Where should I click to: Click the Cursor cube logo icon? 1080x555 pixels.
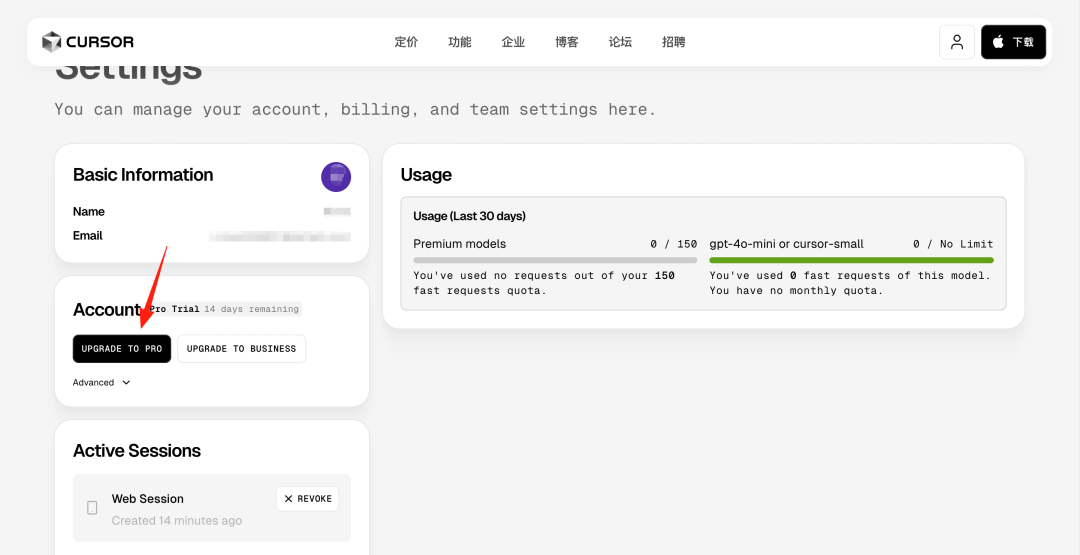(51, 42)
